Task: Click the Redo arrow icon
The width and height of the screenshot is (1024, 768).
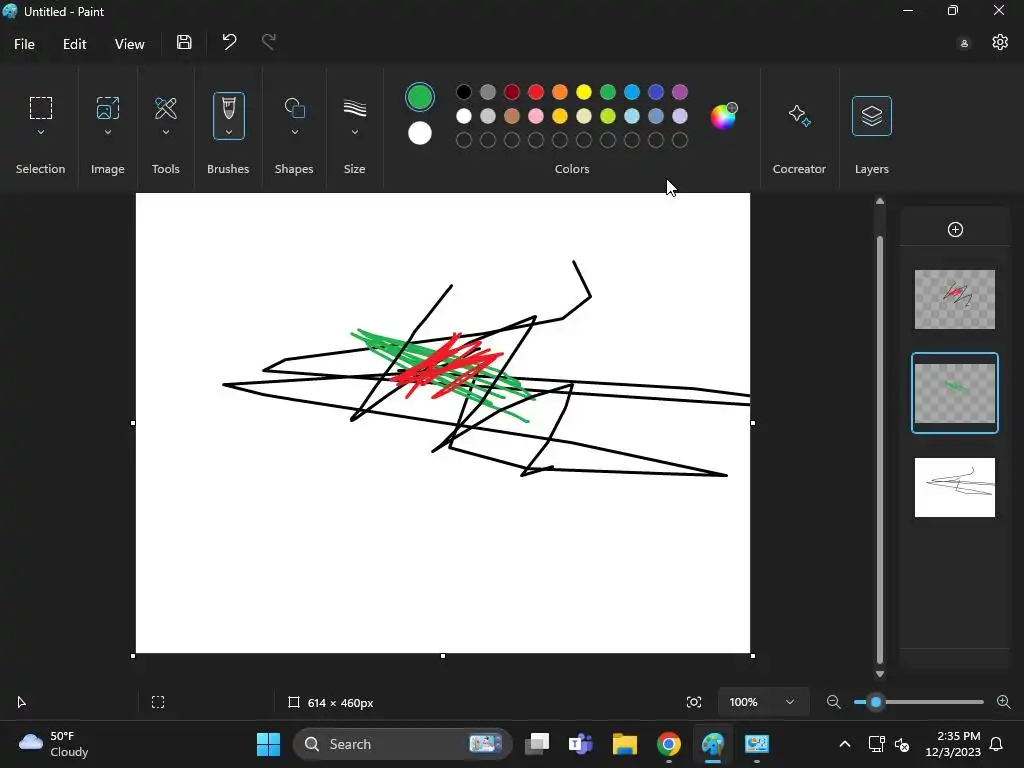Action: [268, 42]
